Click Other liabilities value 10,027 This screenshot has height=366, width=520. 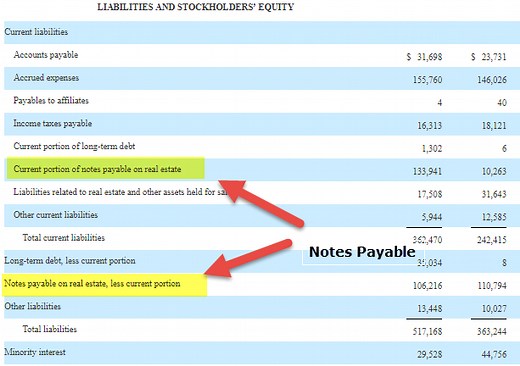click(x=494, y=309)
